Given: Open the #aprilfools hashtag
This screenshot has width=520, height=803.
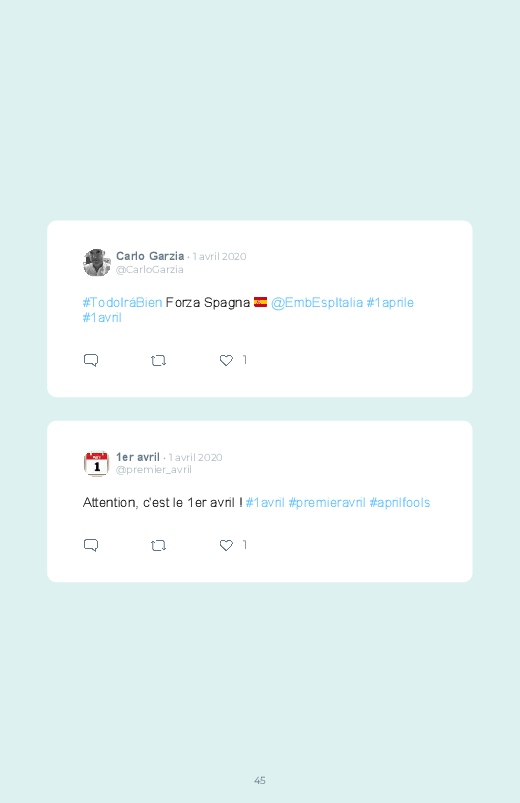Looking at the screenshot, I should coord(400,502).
